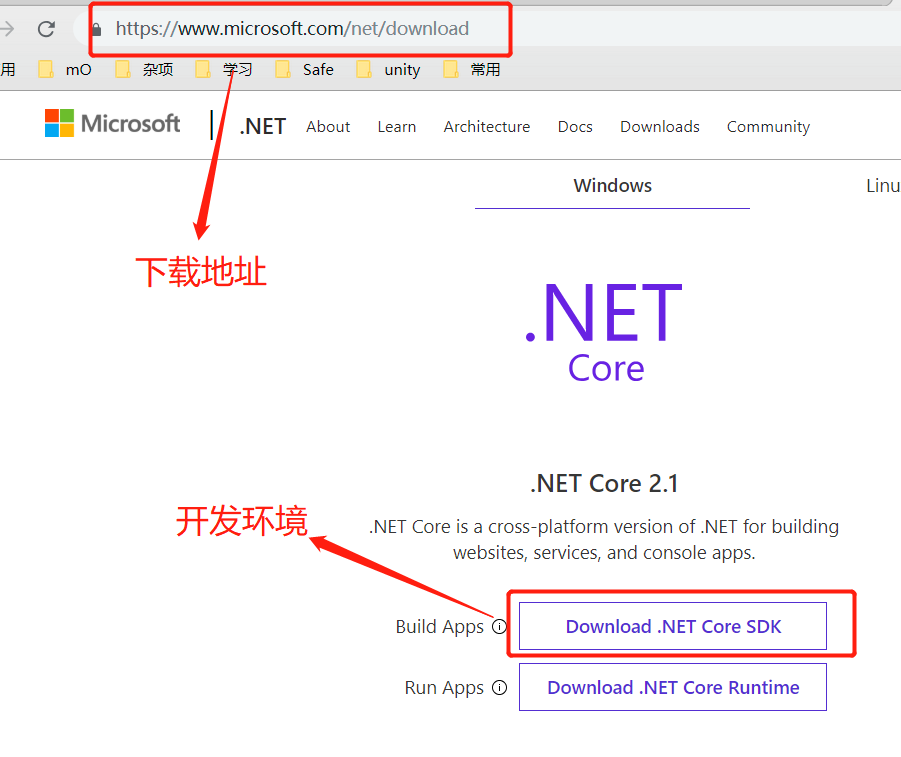The width and height of the screenshot is (901, 757).
Task: Click the .NET brand link
Action: point(263,126)
